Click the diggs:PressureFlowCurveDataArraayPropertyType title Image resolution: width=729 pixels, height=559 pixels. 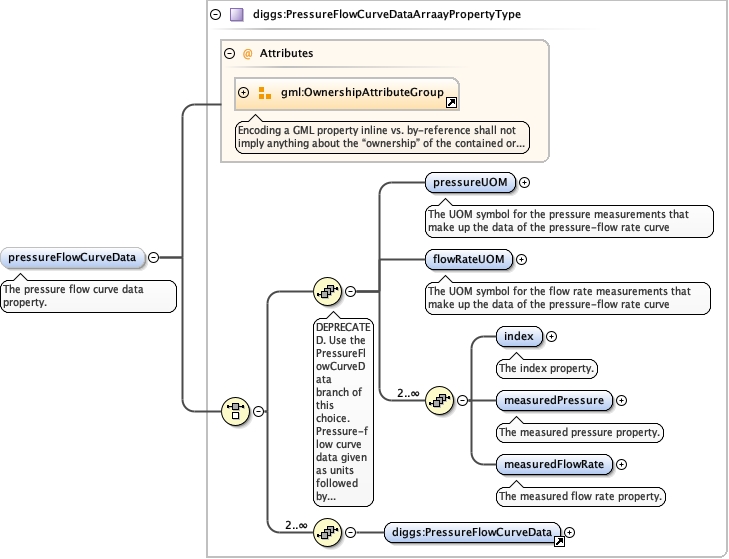(387, 14)
